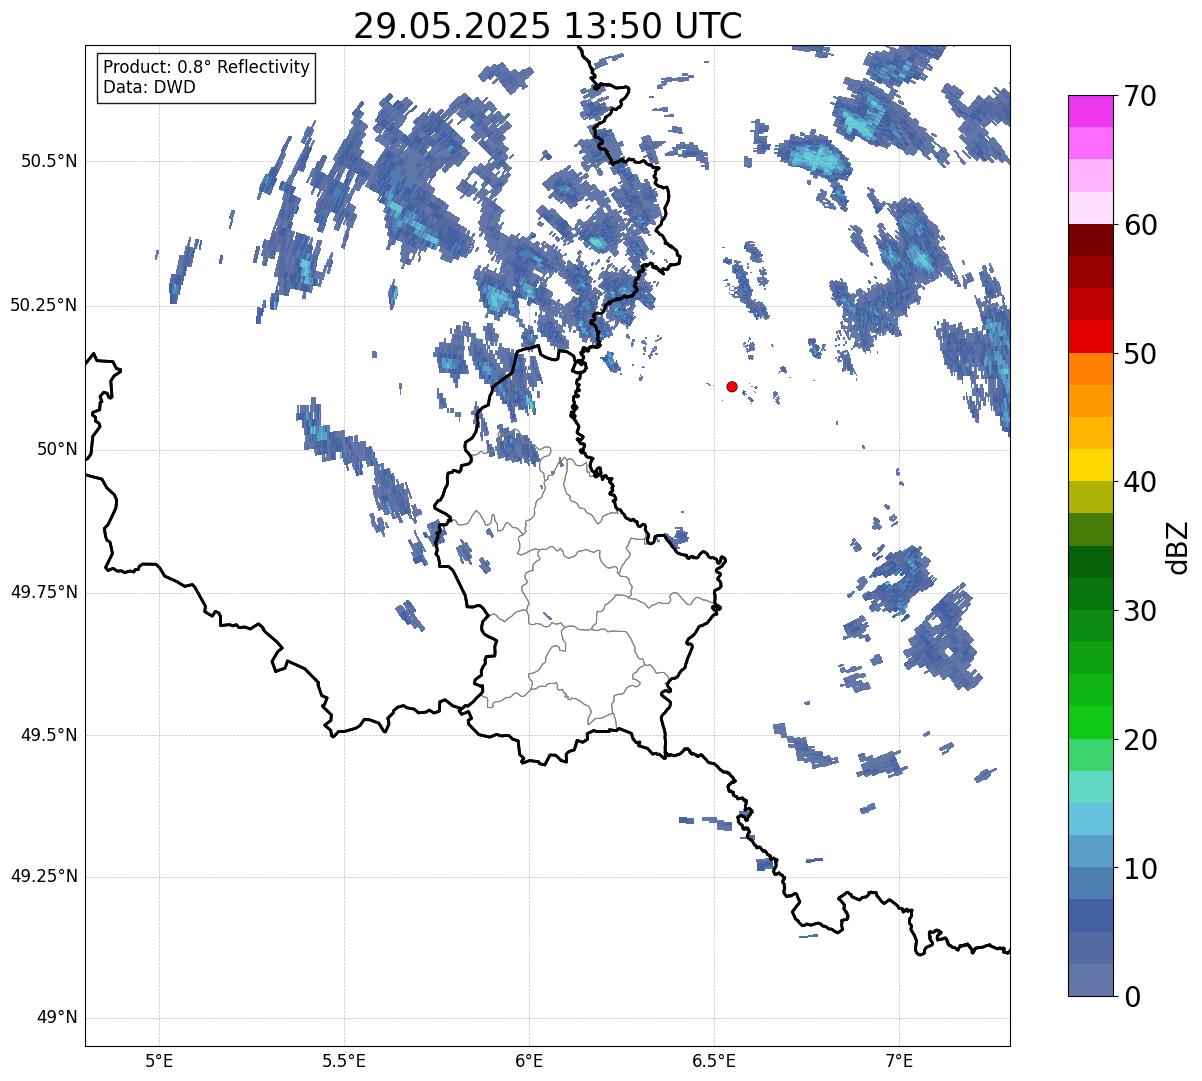1202x1081 pixels.
Task: Click the latitude label "49.5°N"
Action: point(48,735)
